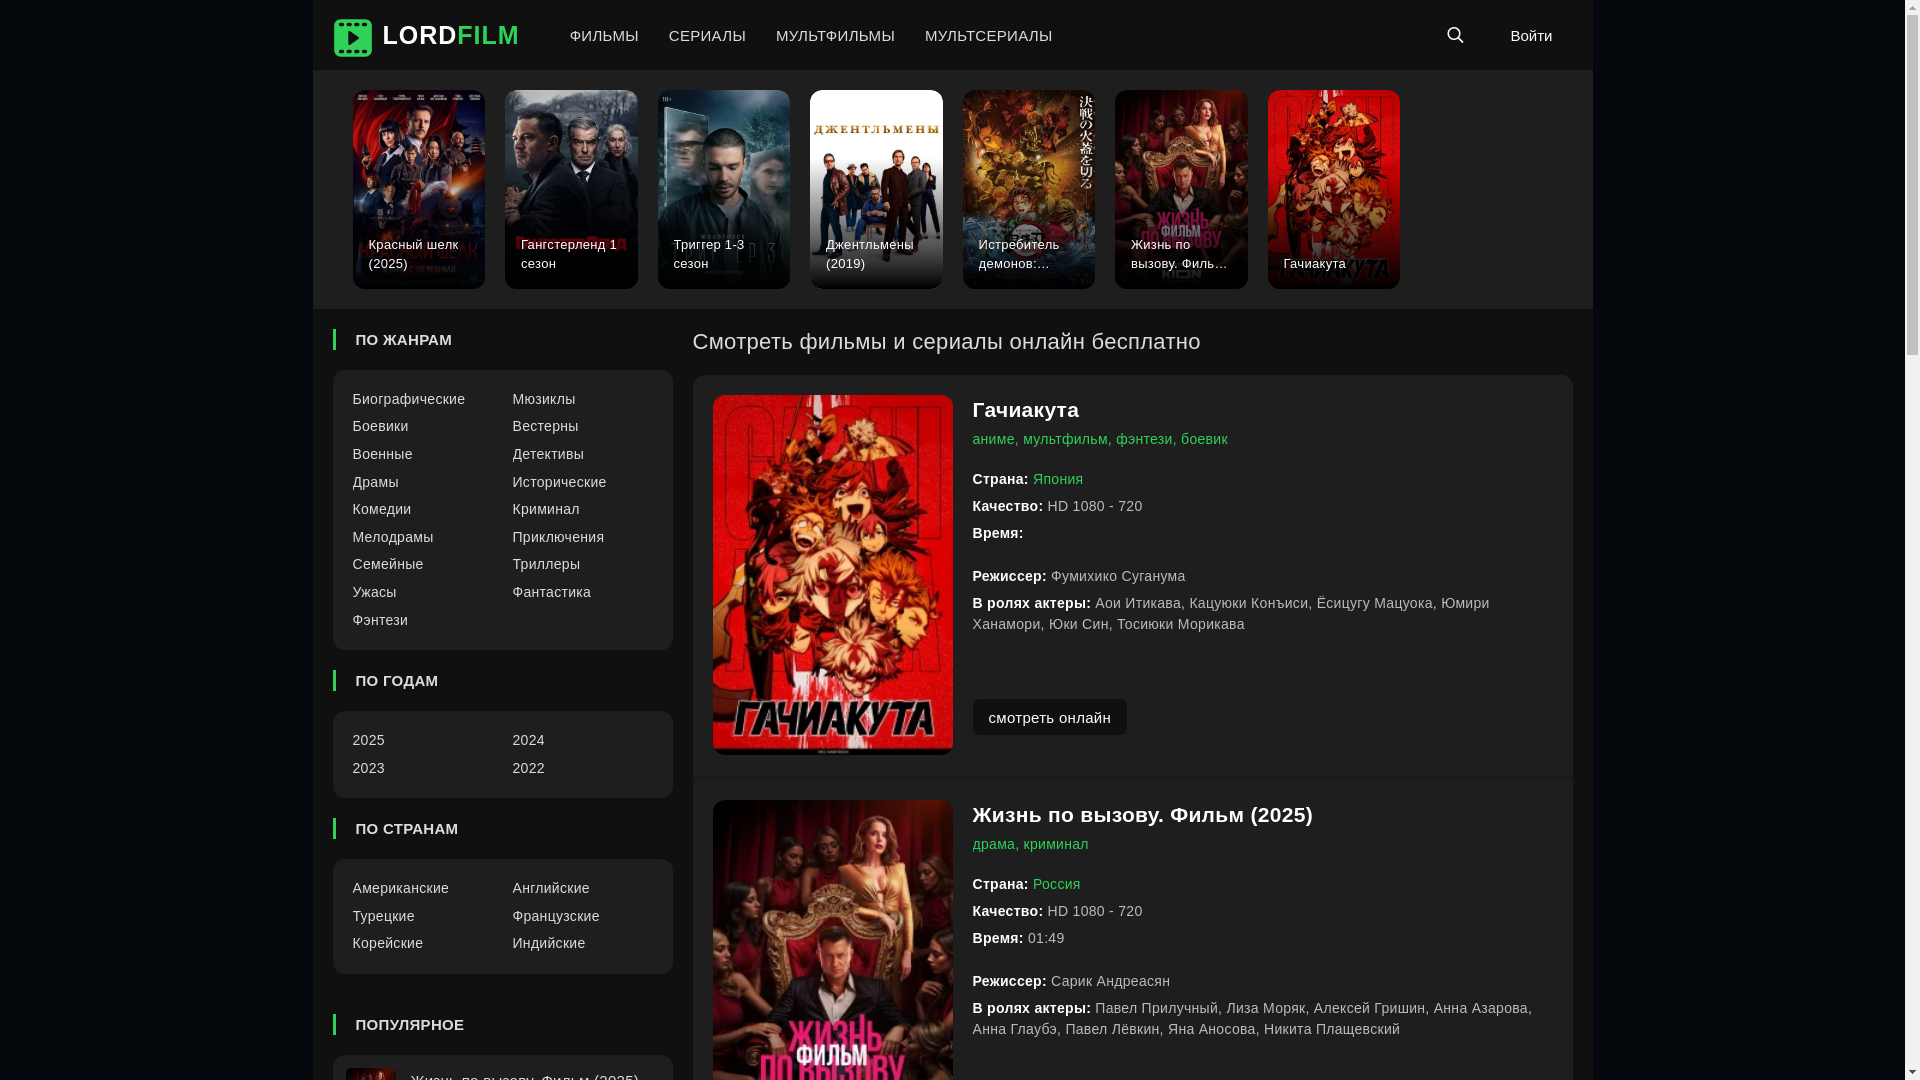The height and width of the screenshot is (1080, 1920).
Task: Filter by year 2025
Action: tap(368, 740)
